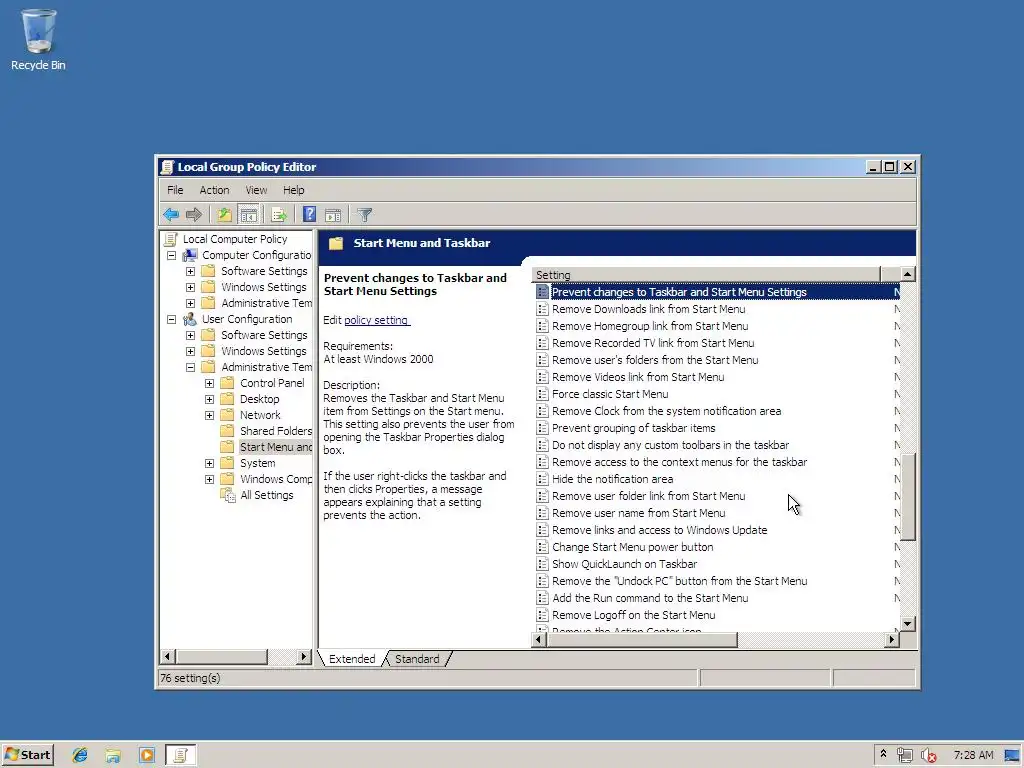Click policy icon beside Hide the notification area
This screenshot has height=768, width=1024.
(x=542, y=479)
